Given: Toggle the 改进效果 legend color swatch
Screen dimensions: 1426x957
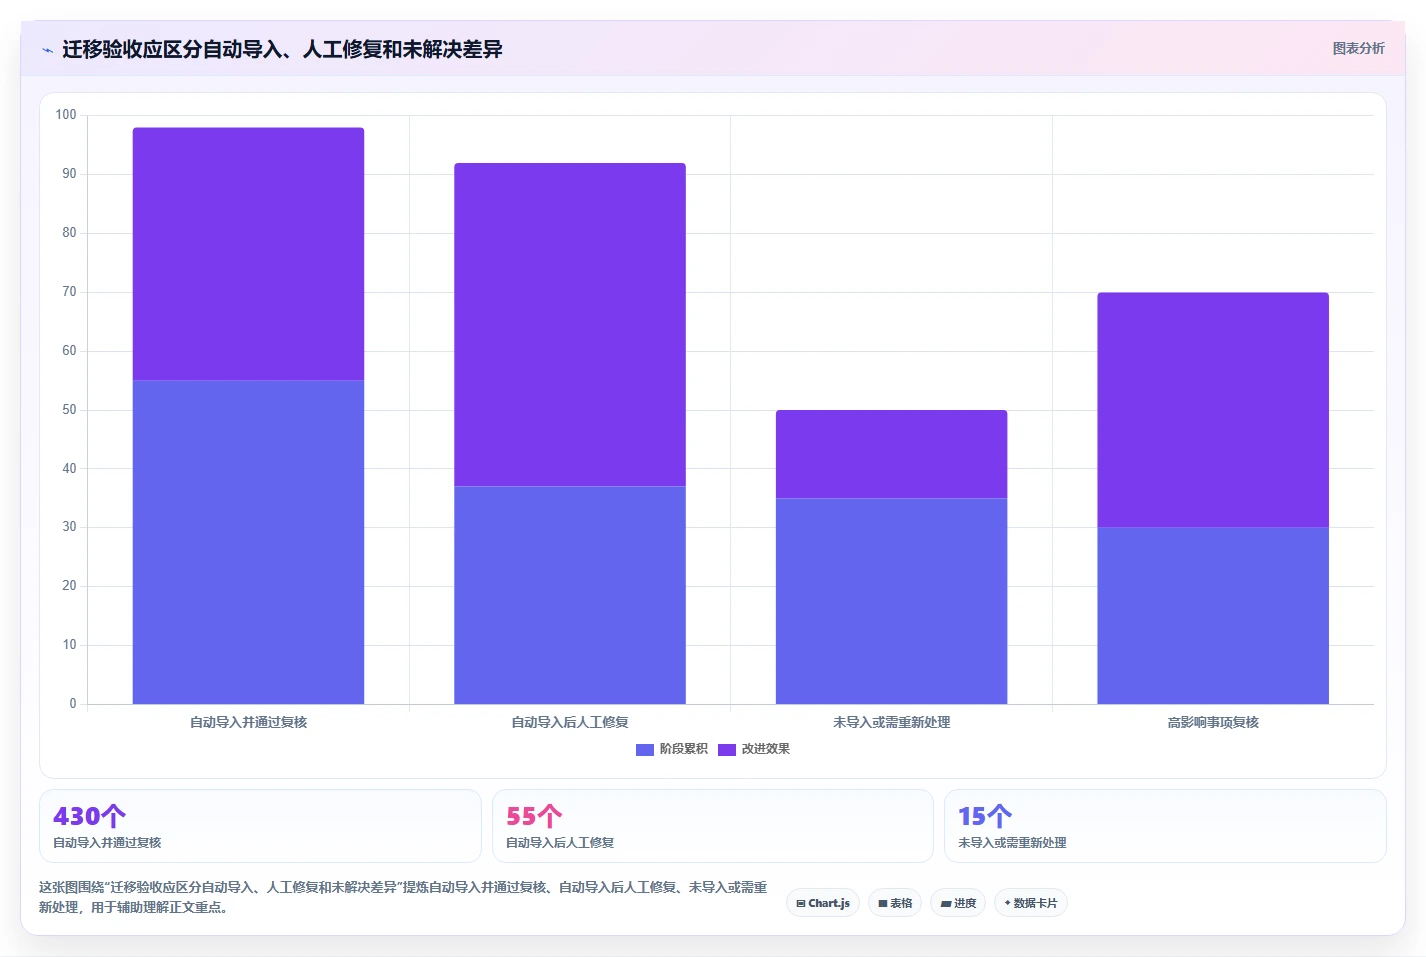Looking at the screenshot, I should [727, 749].
